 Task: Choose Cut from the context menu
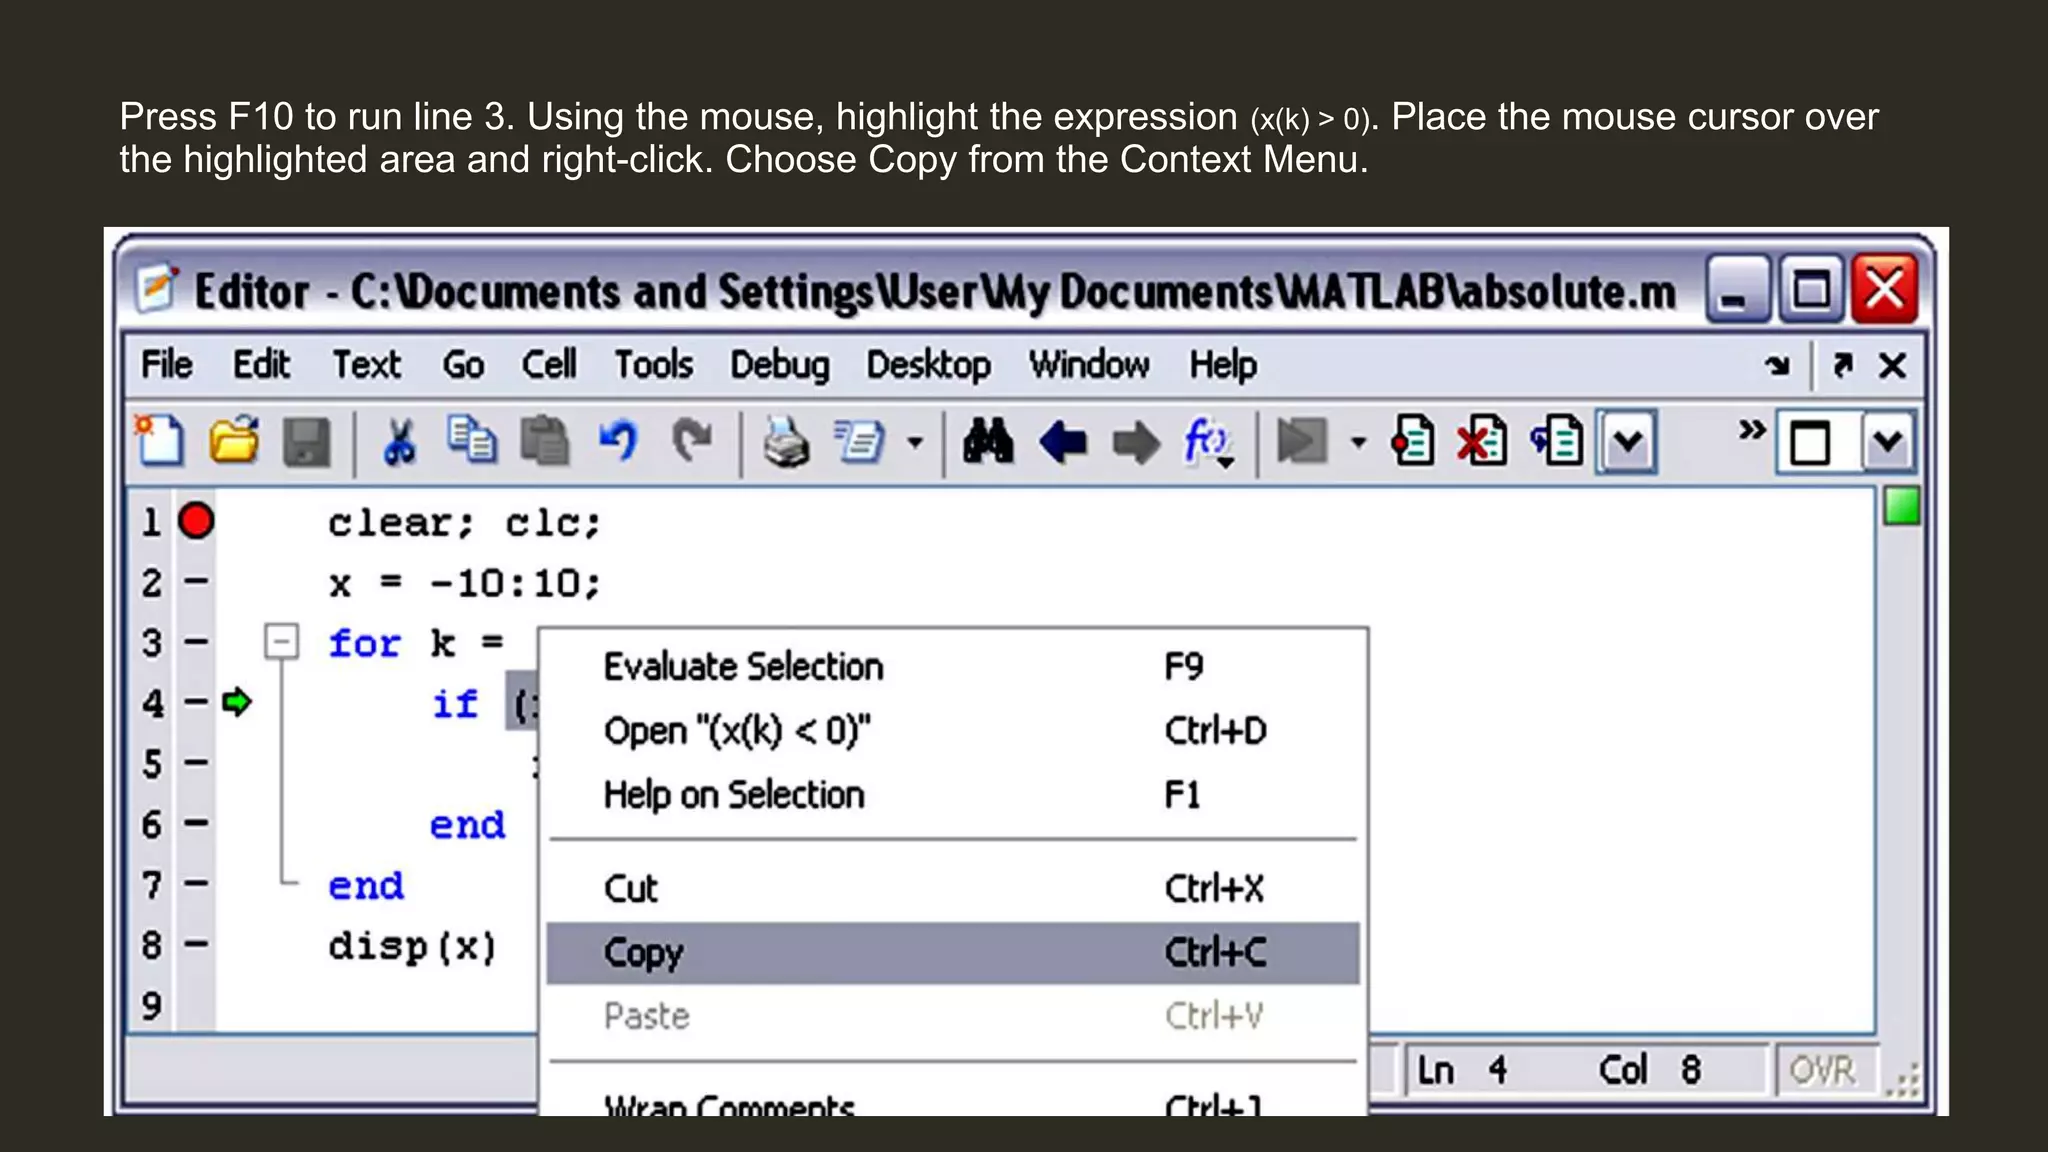953,889
